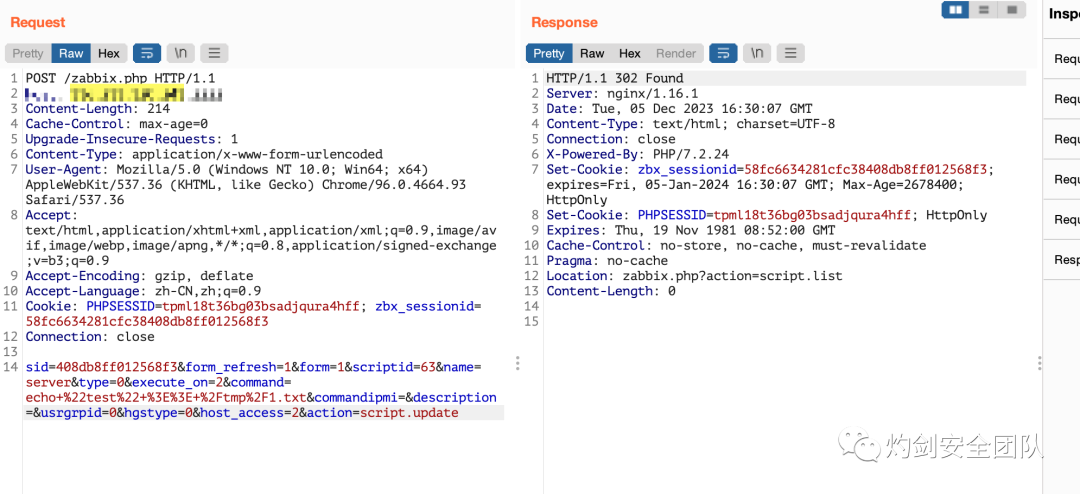
Task: Open the Request panel hamburger options menu
Action: pyautogui.click(x=214, y=53)
